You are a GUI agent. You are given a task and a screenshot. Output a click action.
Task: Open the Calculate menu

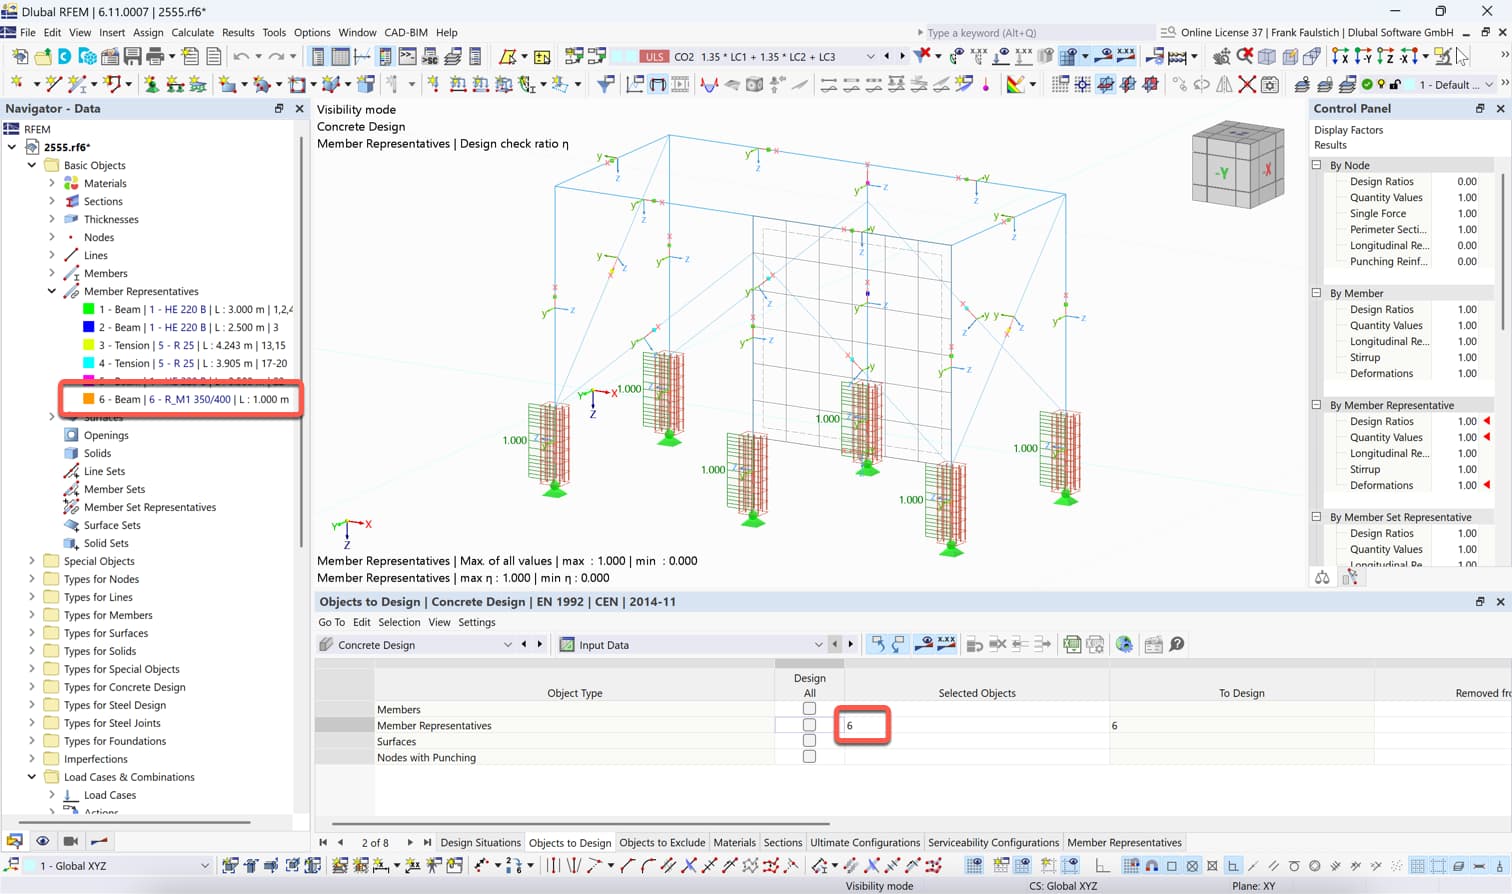tap(192, 32)
